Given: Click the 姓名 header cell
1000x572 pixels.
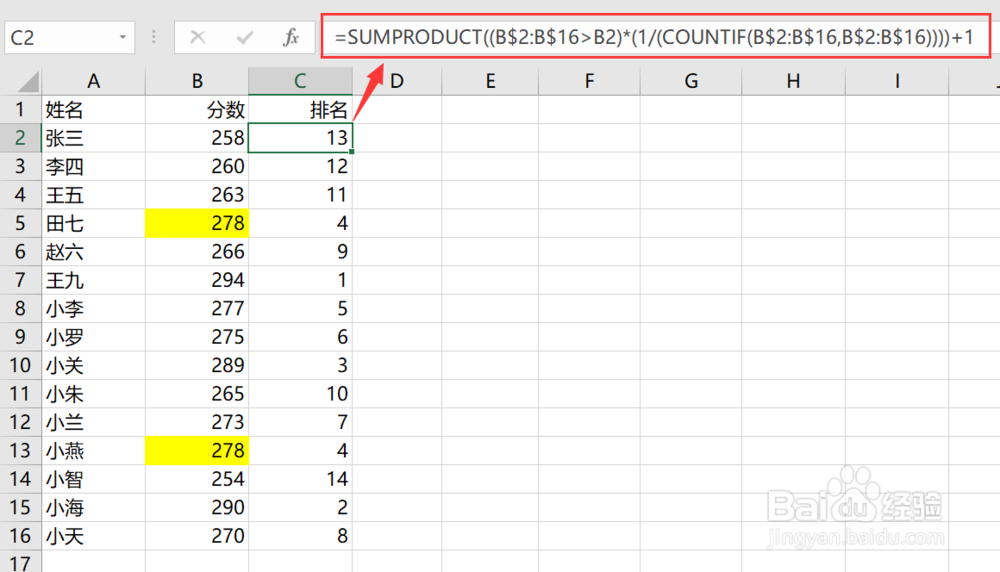Looking at the screenshot, I should point(93,110).
